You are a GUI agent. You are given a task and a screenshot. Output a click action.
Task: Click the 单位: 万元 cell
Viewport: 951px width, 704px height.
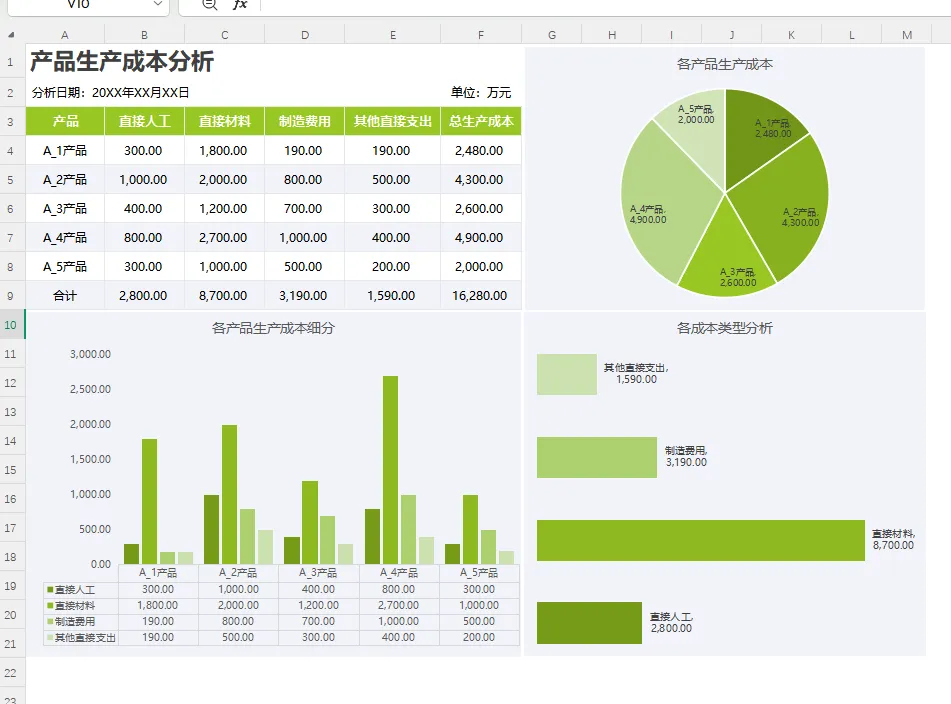pyautogui.click(x=480, y=93)
